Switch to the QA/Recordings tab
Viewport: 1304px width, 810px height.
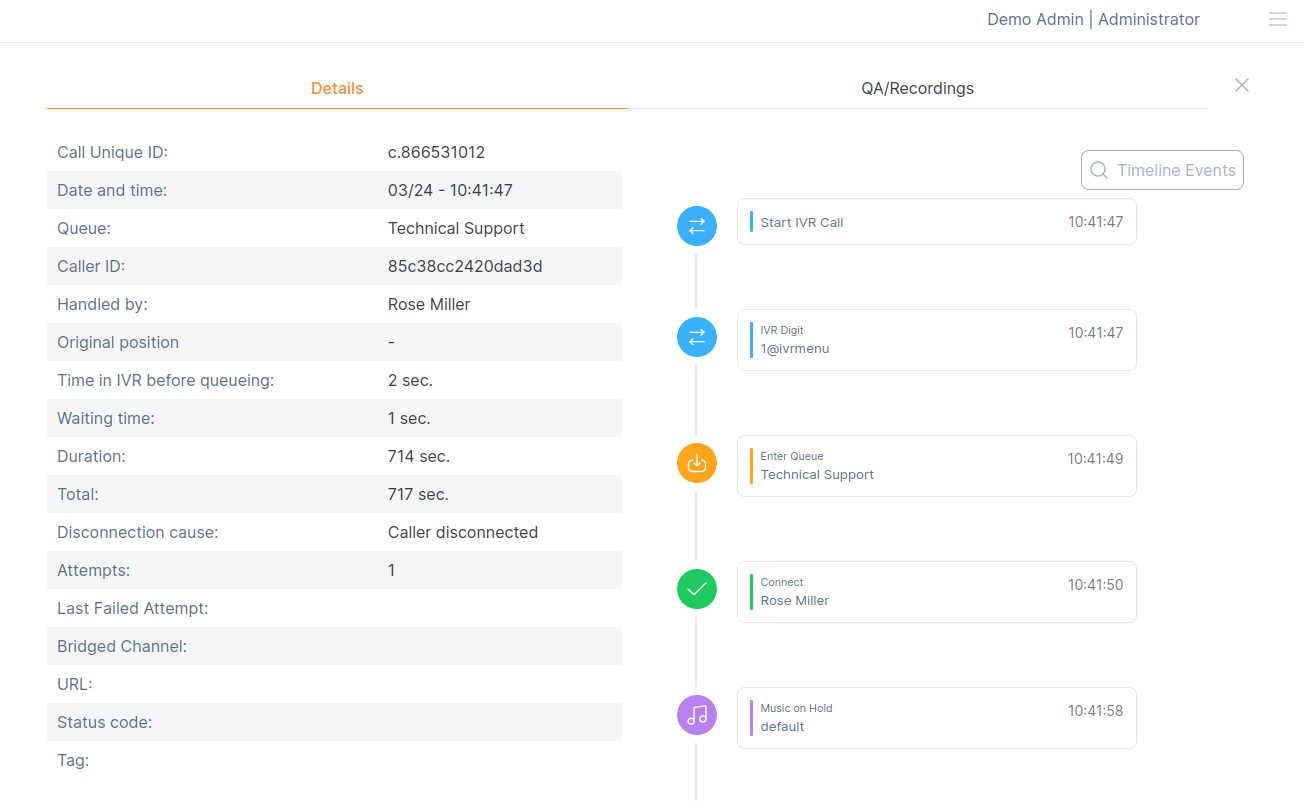click(917, 88)
